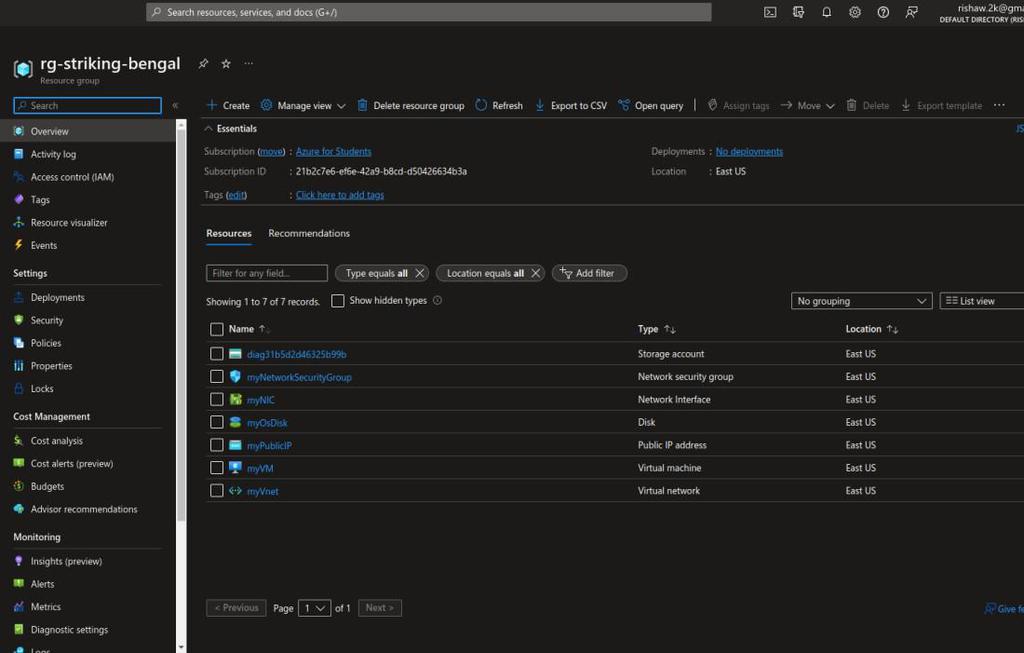Viewport: 1024px width, 653px height.
Task: Open the help question mark icon
Action: (x=883, y=12)
